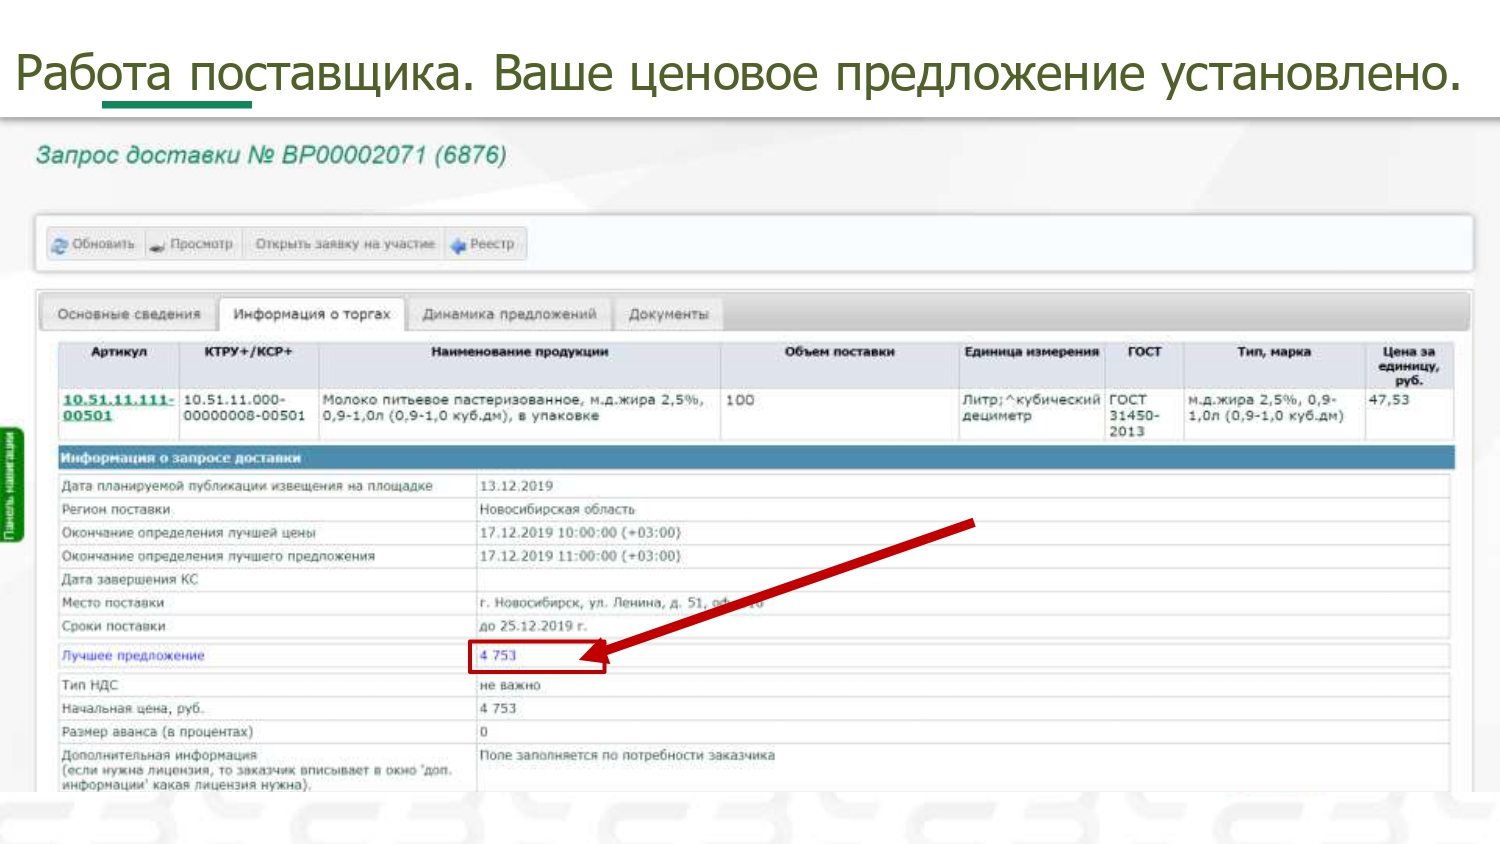Click the Наименование продукции column header
This screenshot has height=844, width=1500.
tap(519, 352)
